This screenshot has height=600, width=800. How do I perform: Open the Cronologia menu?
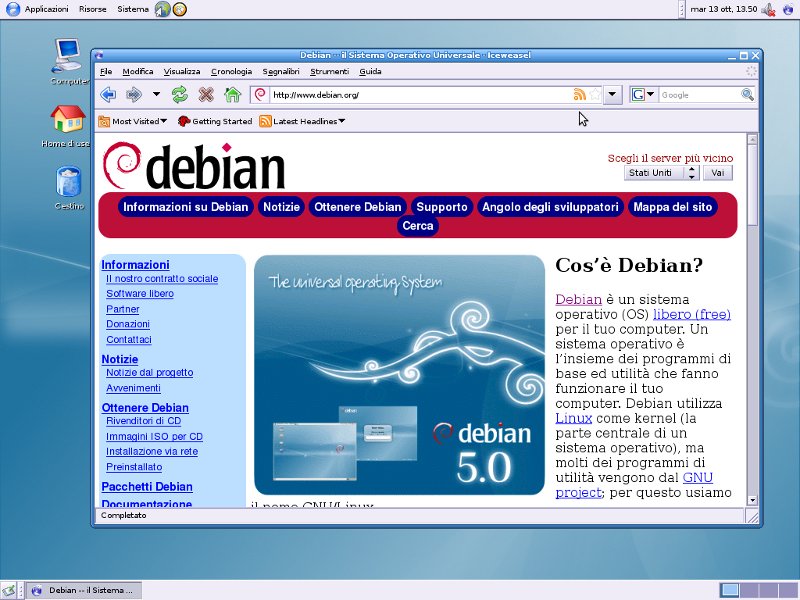click(232, 71)
